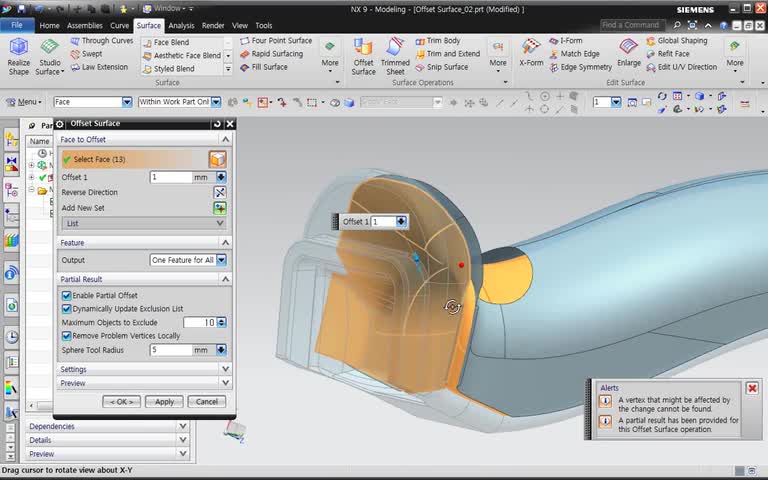The height and width of the screenshot is (480, 768).
Task: Disable Remove Problem Vertices Locally
Action: pyautogui.click(x=67, y=336)
